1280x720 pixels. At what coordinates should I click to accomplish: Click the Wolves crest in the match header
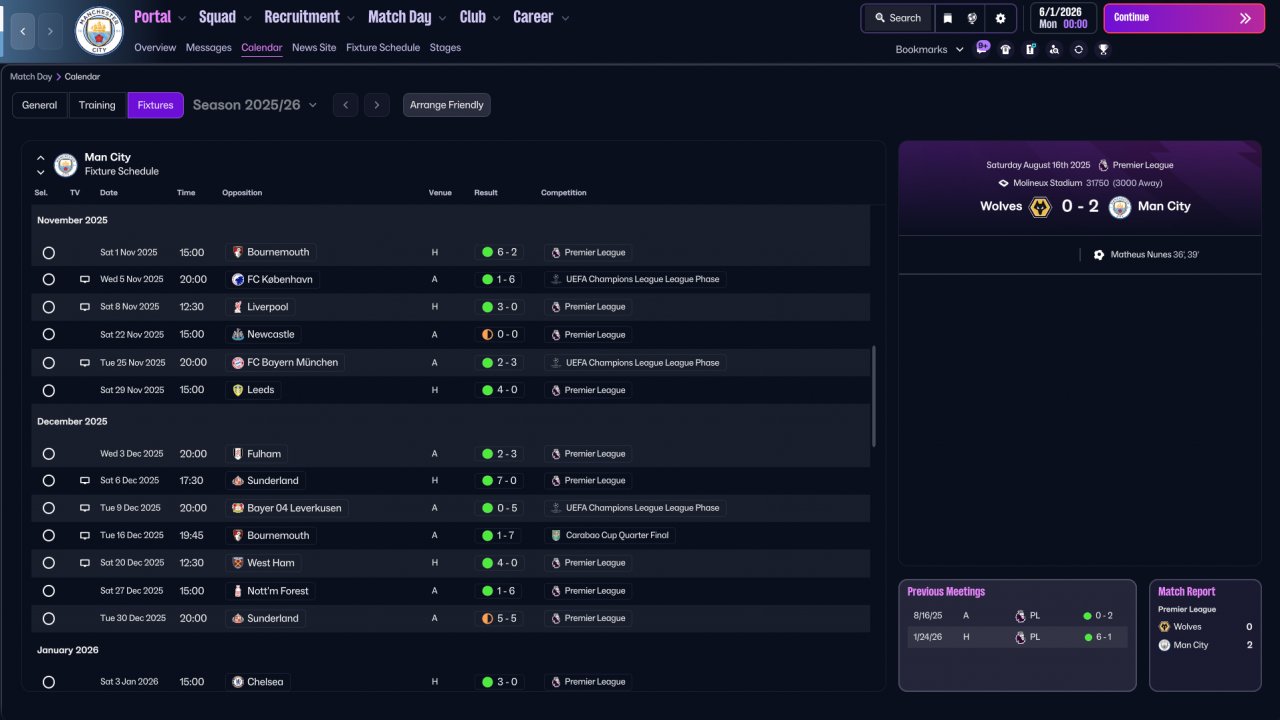pos(1040,207)
